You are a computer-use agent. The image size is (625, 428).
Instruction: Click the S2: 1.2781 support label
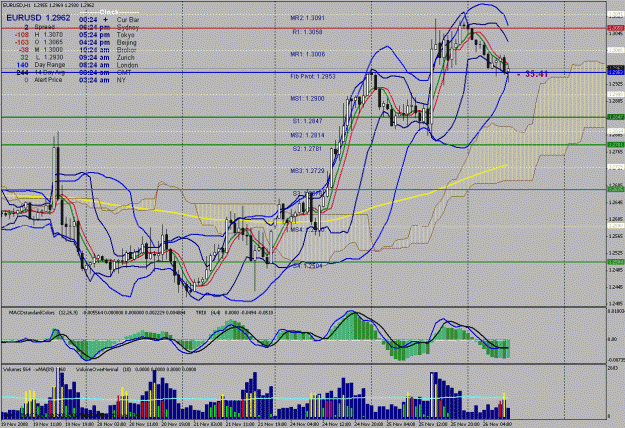click(307, 149)
